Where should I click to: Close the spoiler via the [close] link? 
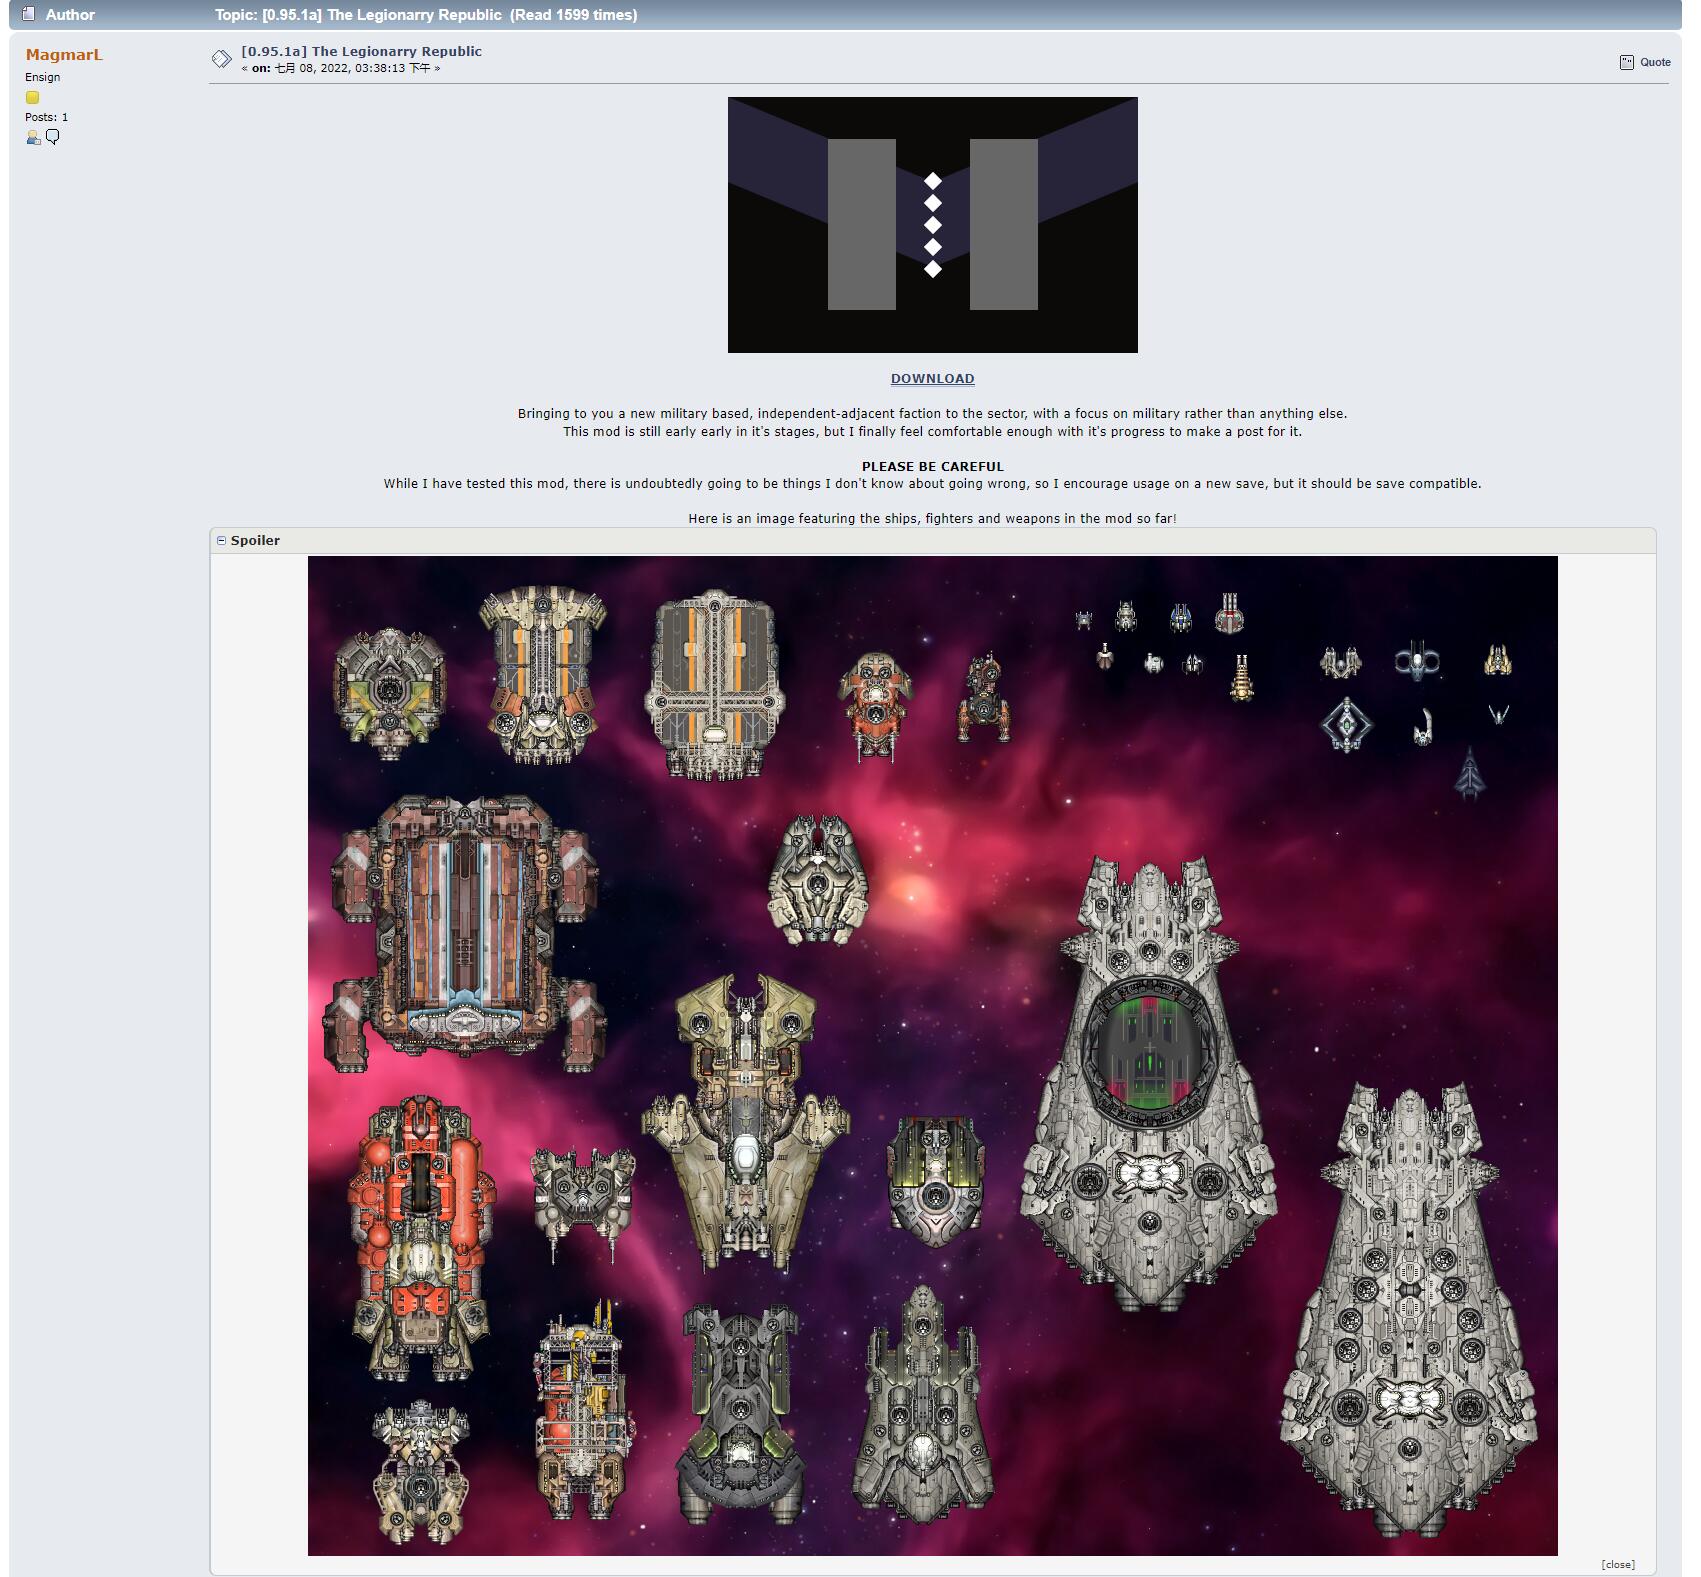(1617, 1564)
